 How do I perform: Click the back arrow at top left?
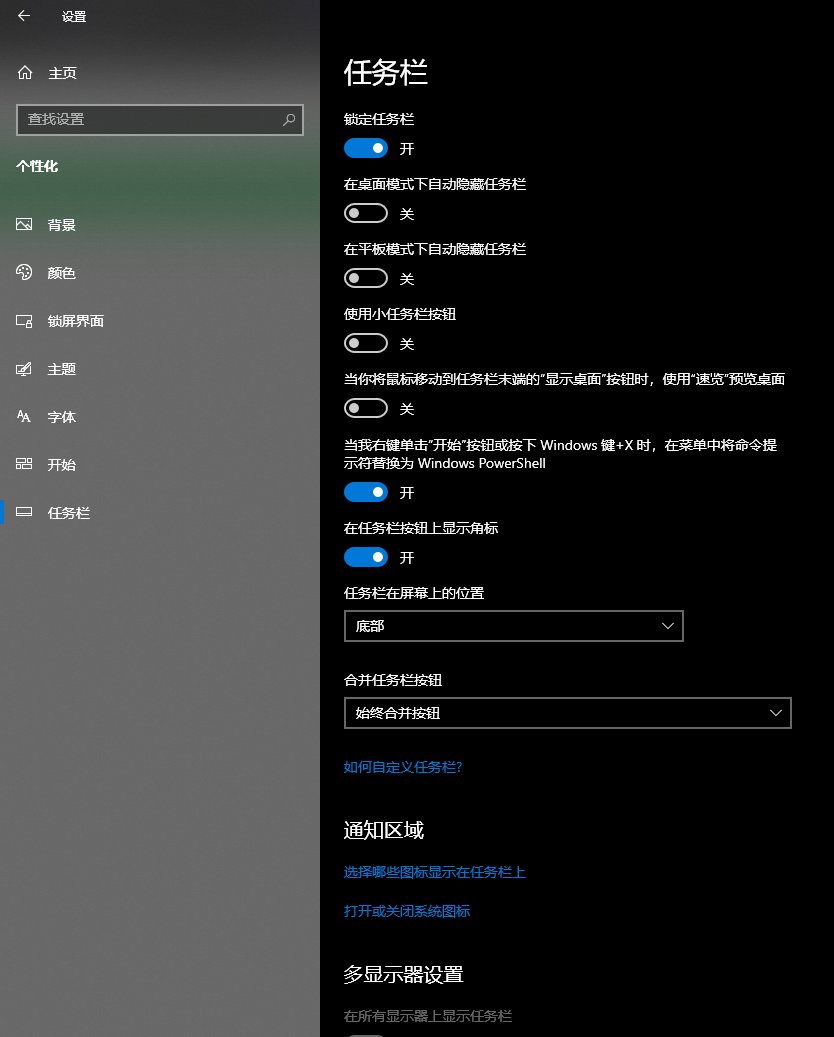[x=22, y=15]
